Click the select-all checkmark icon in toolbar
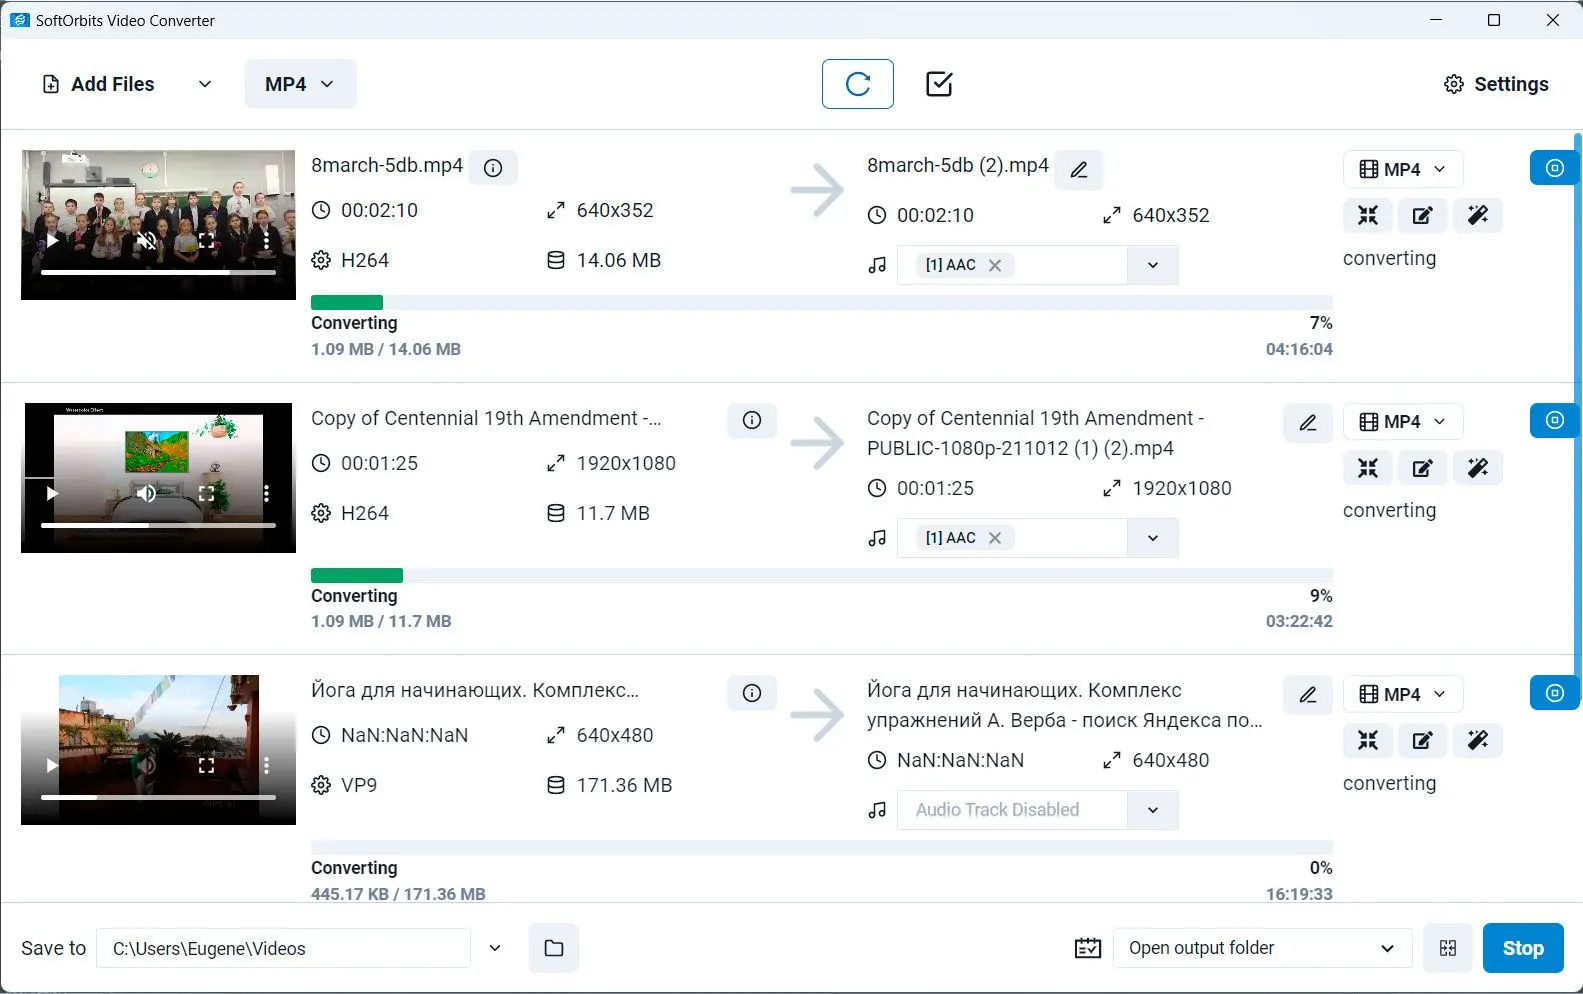 point(939,84)
